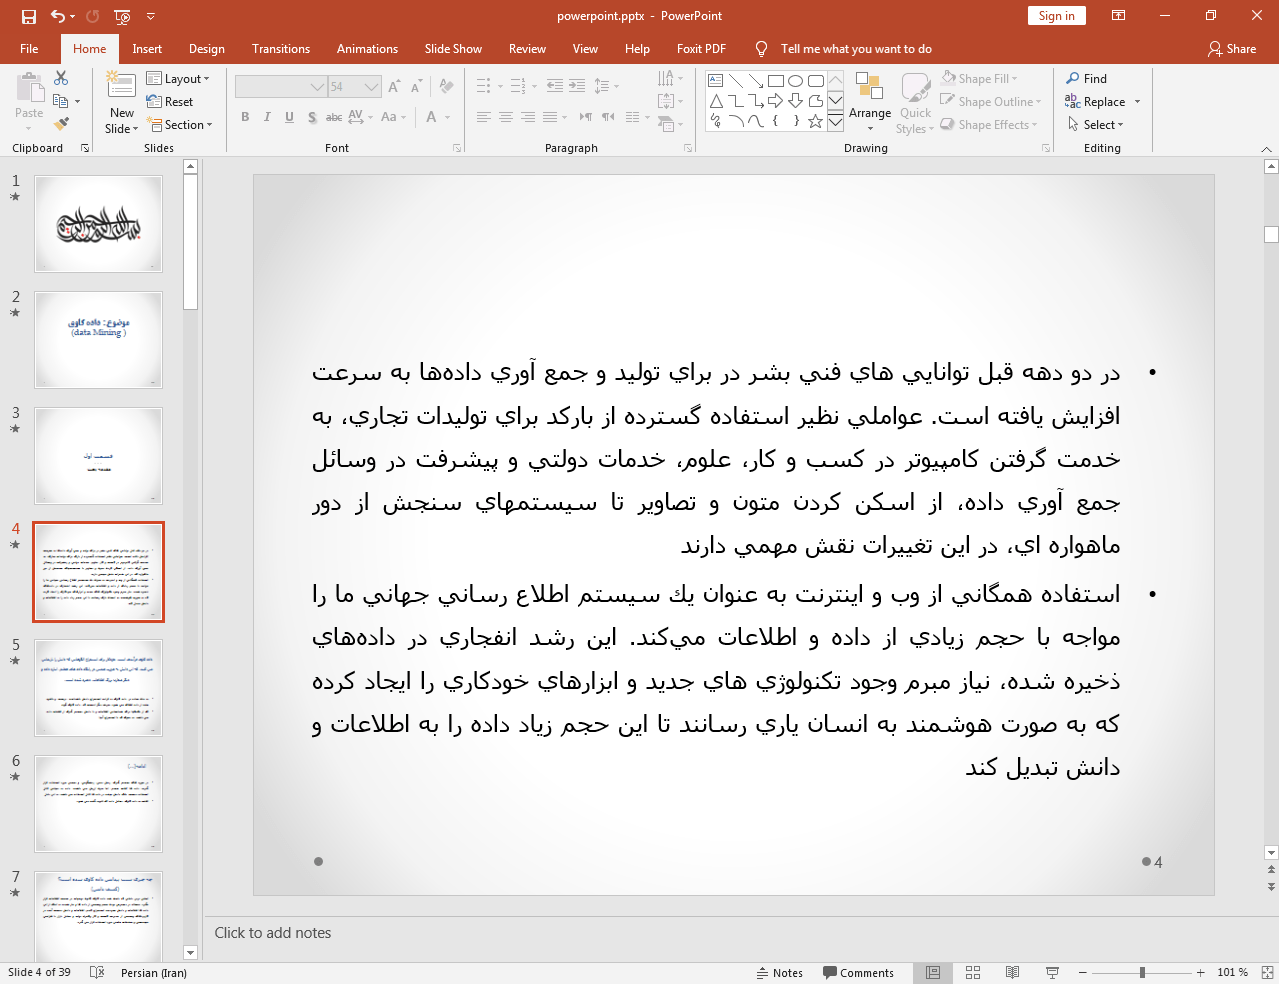Click Decrease Font Size icon
The height and width of the screenshot is (984, 1279).
(416, 87)
